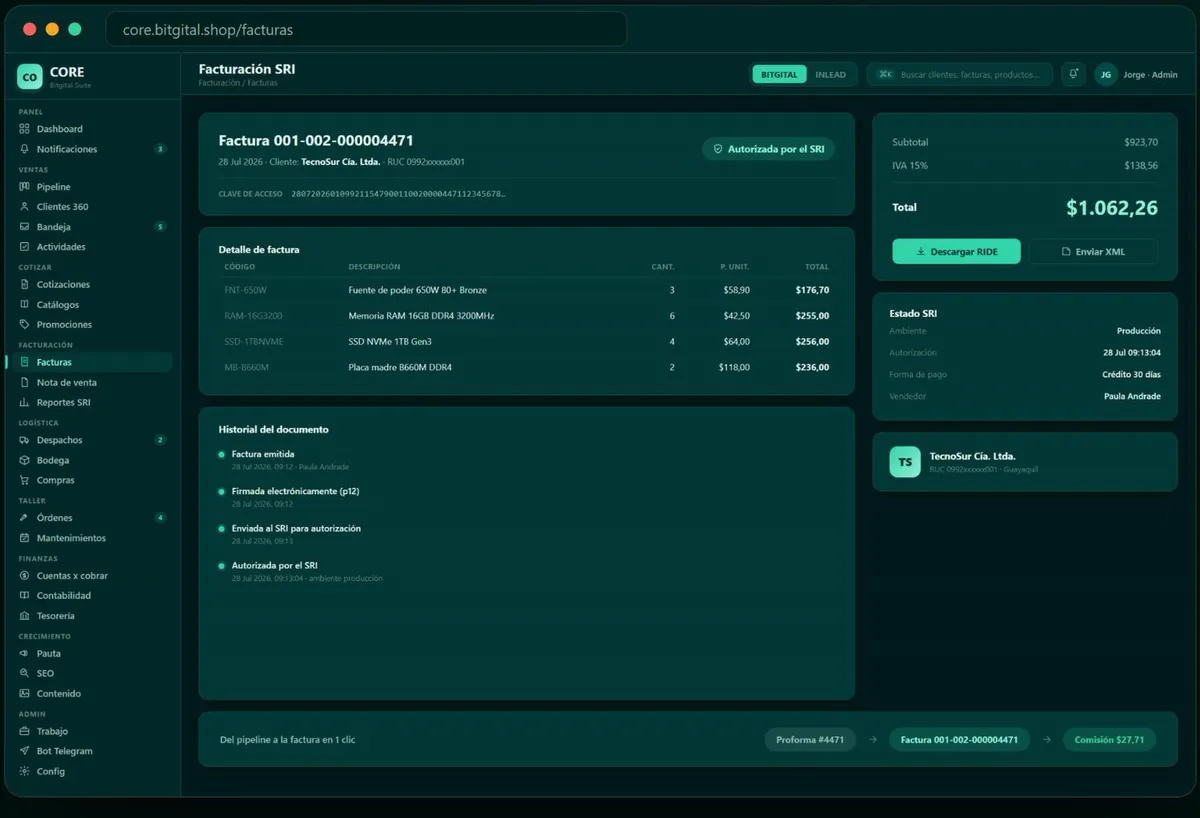Open Órdenes wrench icon

[25, 518]
